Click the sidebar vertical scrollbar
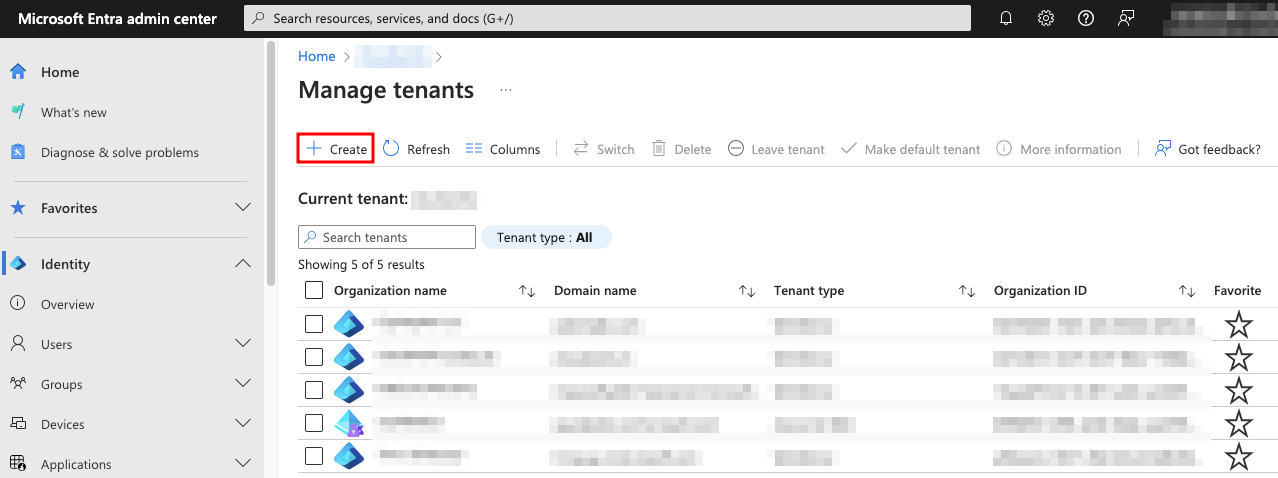The height and width of the screenshot is (478, 1278). point(270,165)
